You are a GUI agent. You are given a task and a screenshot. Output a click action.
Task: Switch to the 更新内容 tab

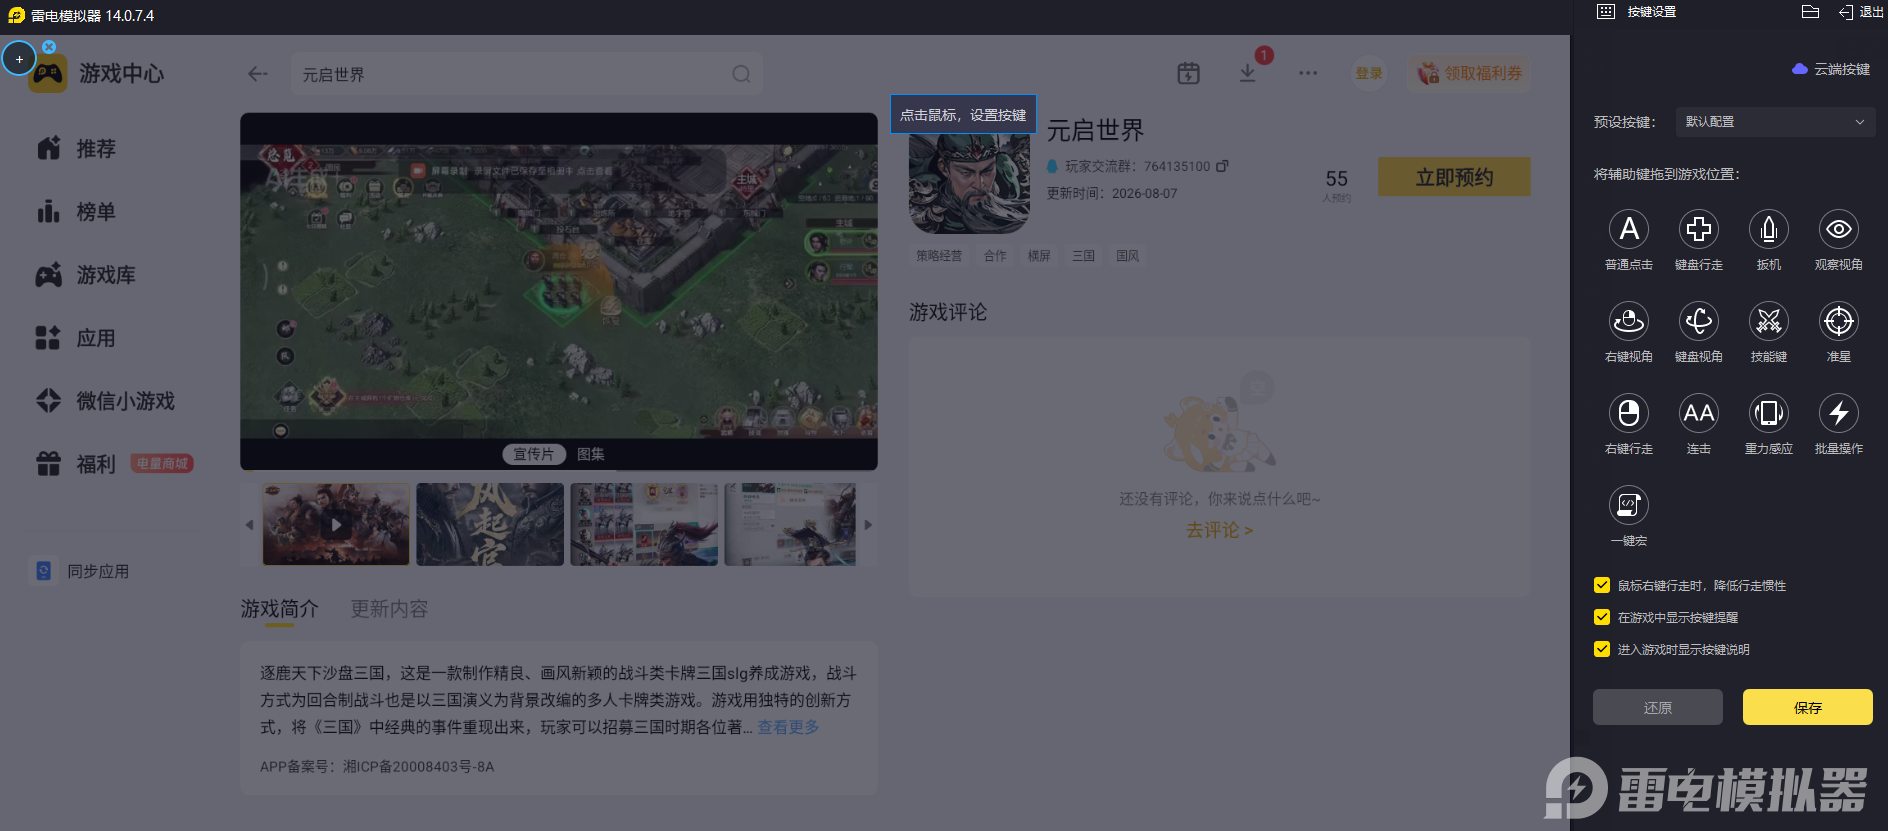pyautogui.click(x=389, y=609)
